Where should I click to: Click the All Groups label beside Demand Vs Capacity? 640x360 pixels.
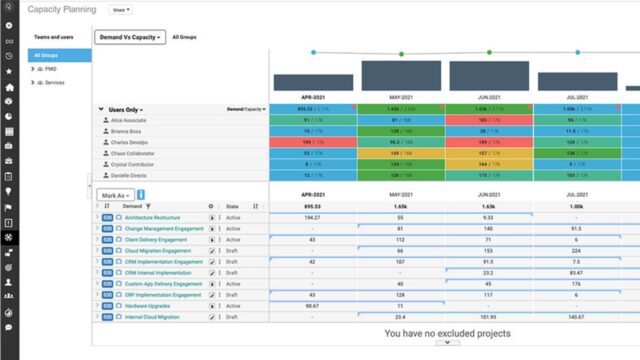pyautogui.click(x=184, y=37)
